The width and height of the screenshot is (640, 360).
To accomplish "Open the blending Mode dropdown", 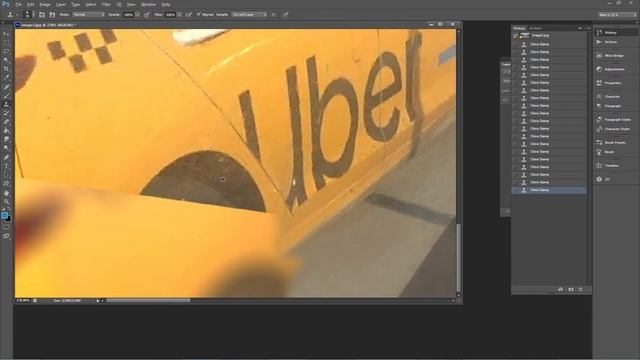I will point(88,15).
